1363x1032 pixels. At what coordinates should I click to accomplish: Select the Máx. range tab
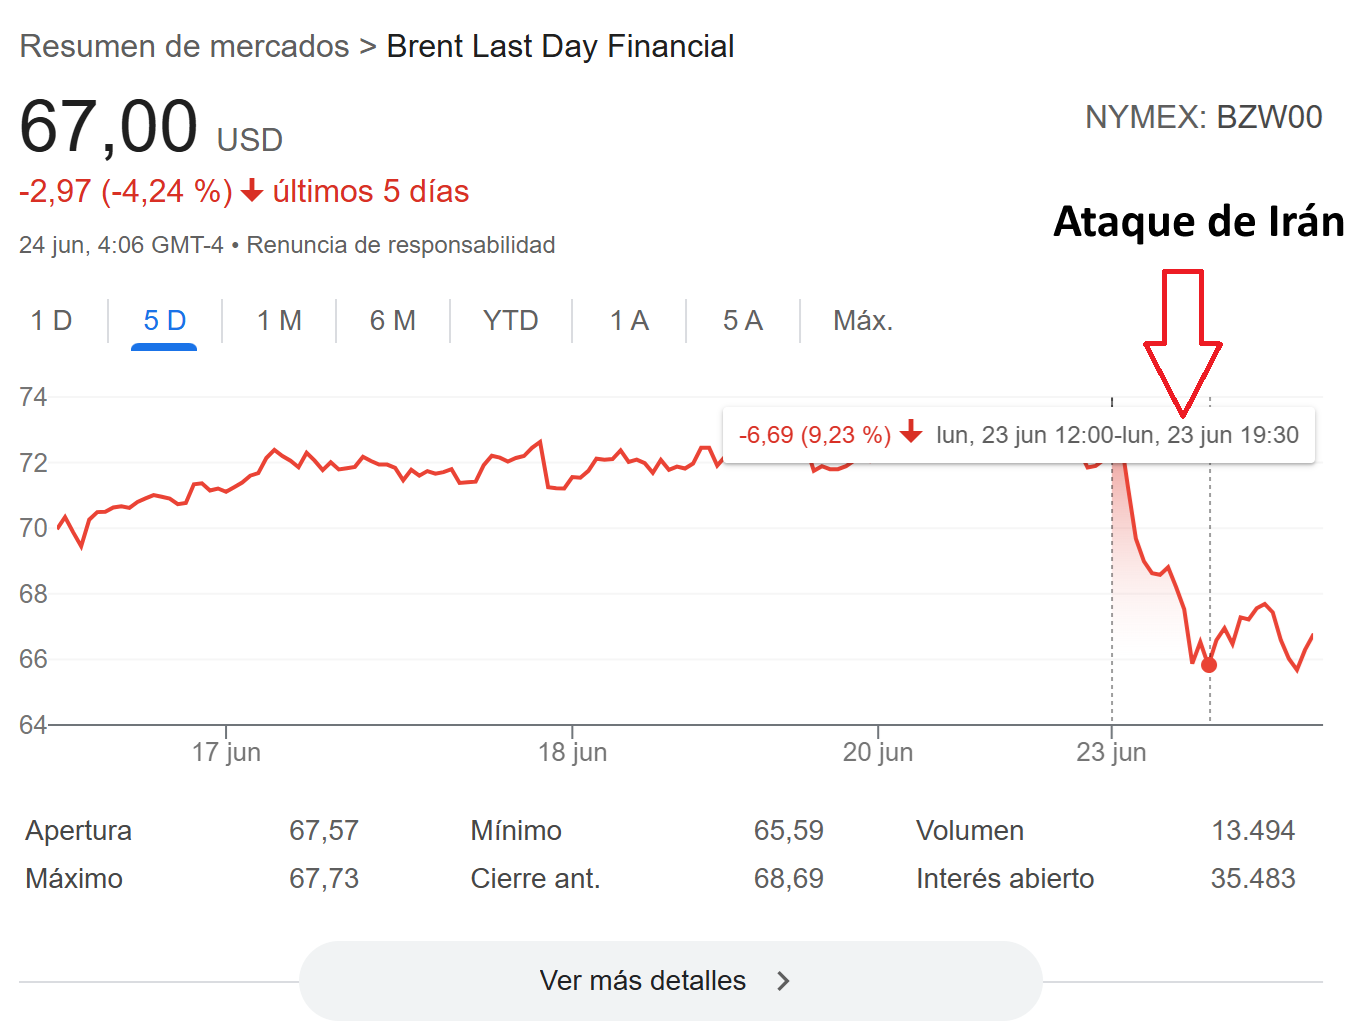[x=862, y=321]
